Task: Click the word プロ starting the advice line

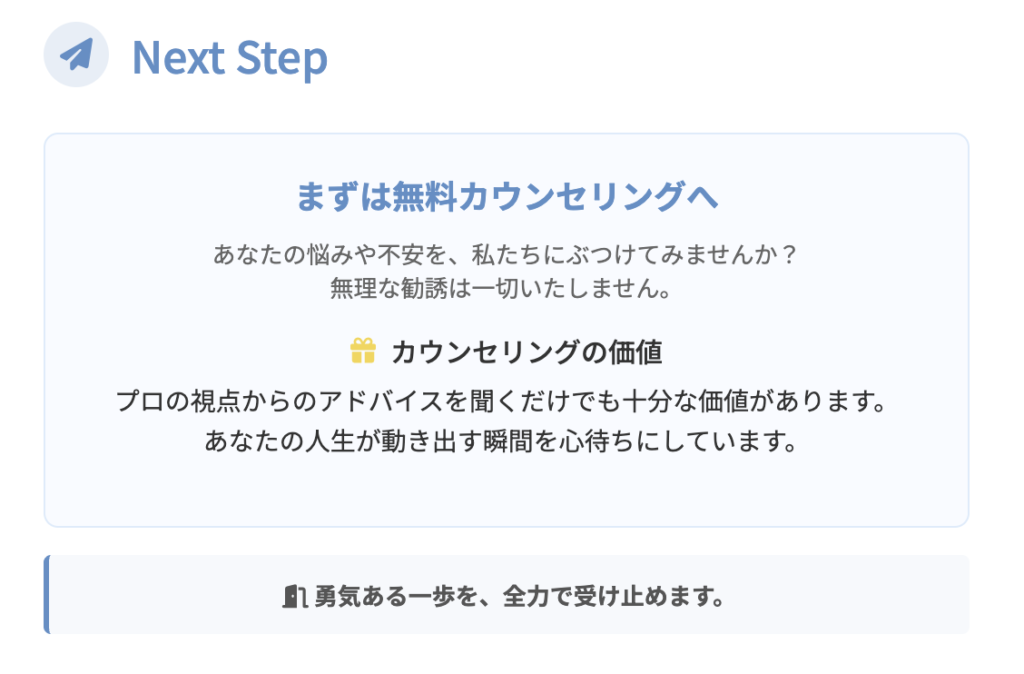Action: coord(140,403)
